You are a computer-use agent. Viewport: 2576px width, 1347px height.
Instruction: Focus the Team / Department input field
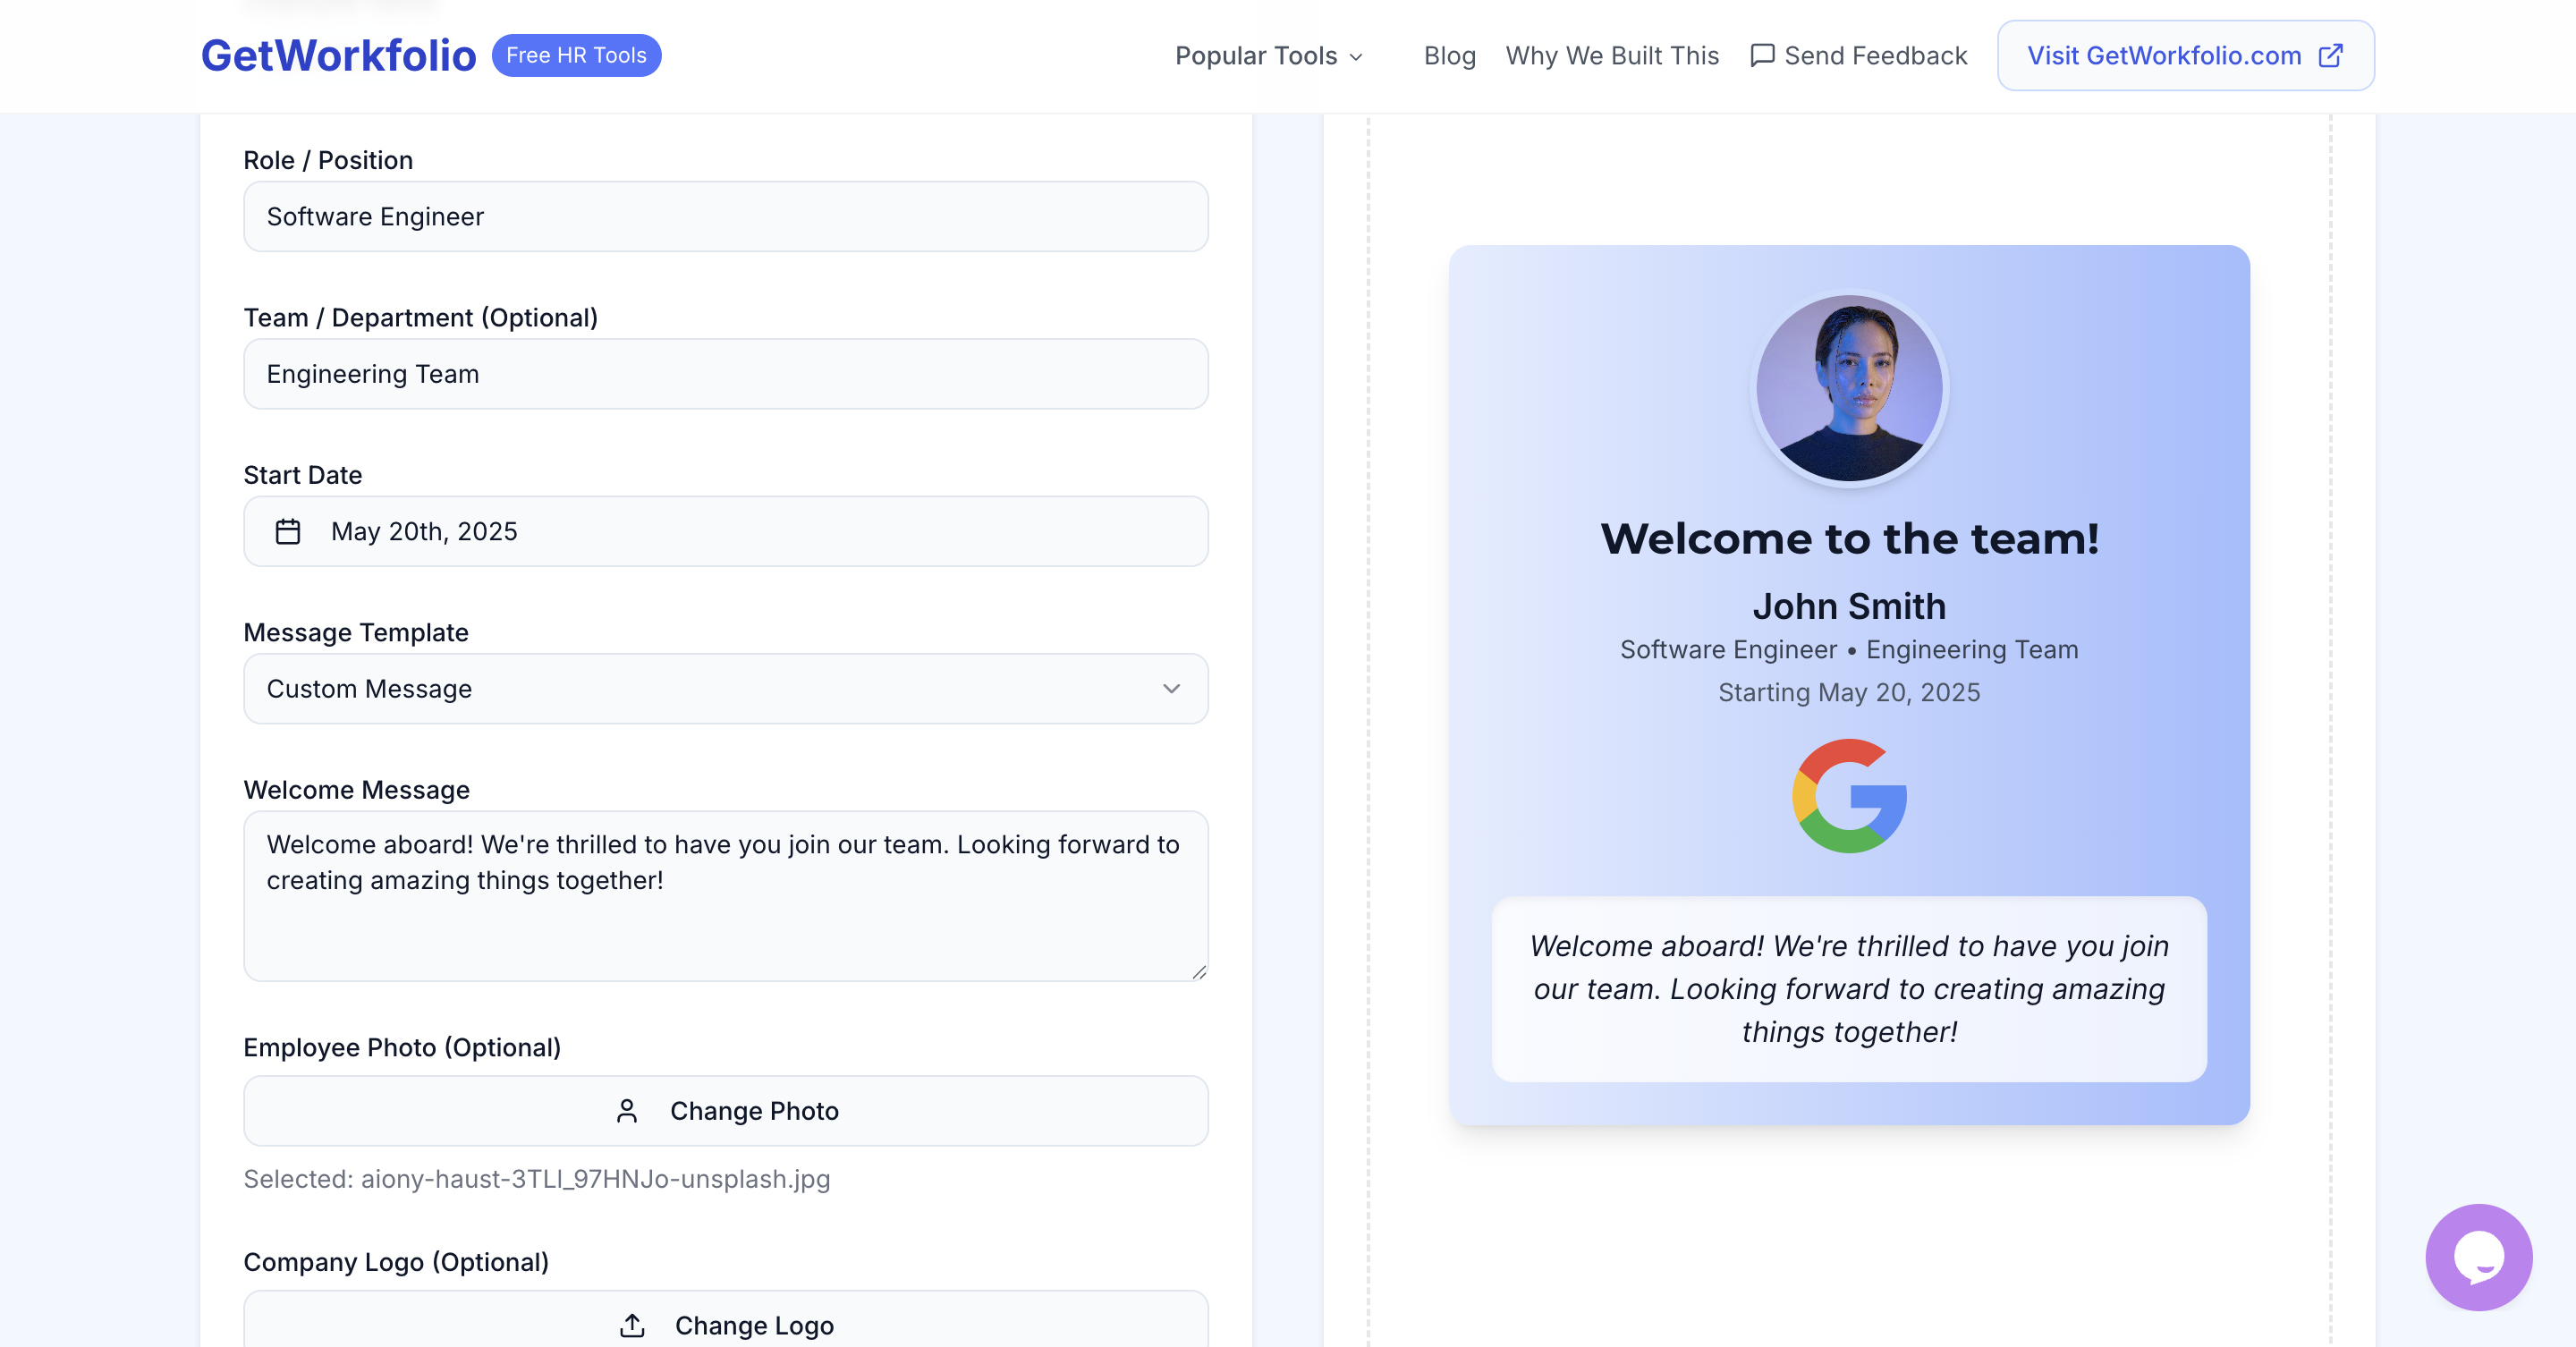tap(726, 374)
